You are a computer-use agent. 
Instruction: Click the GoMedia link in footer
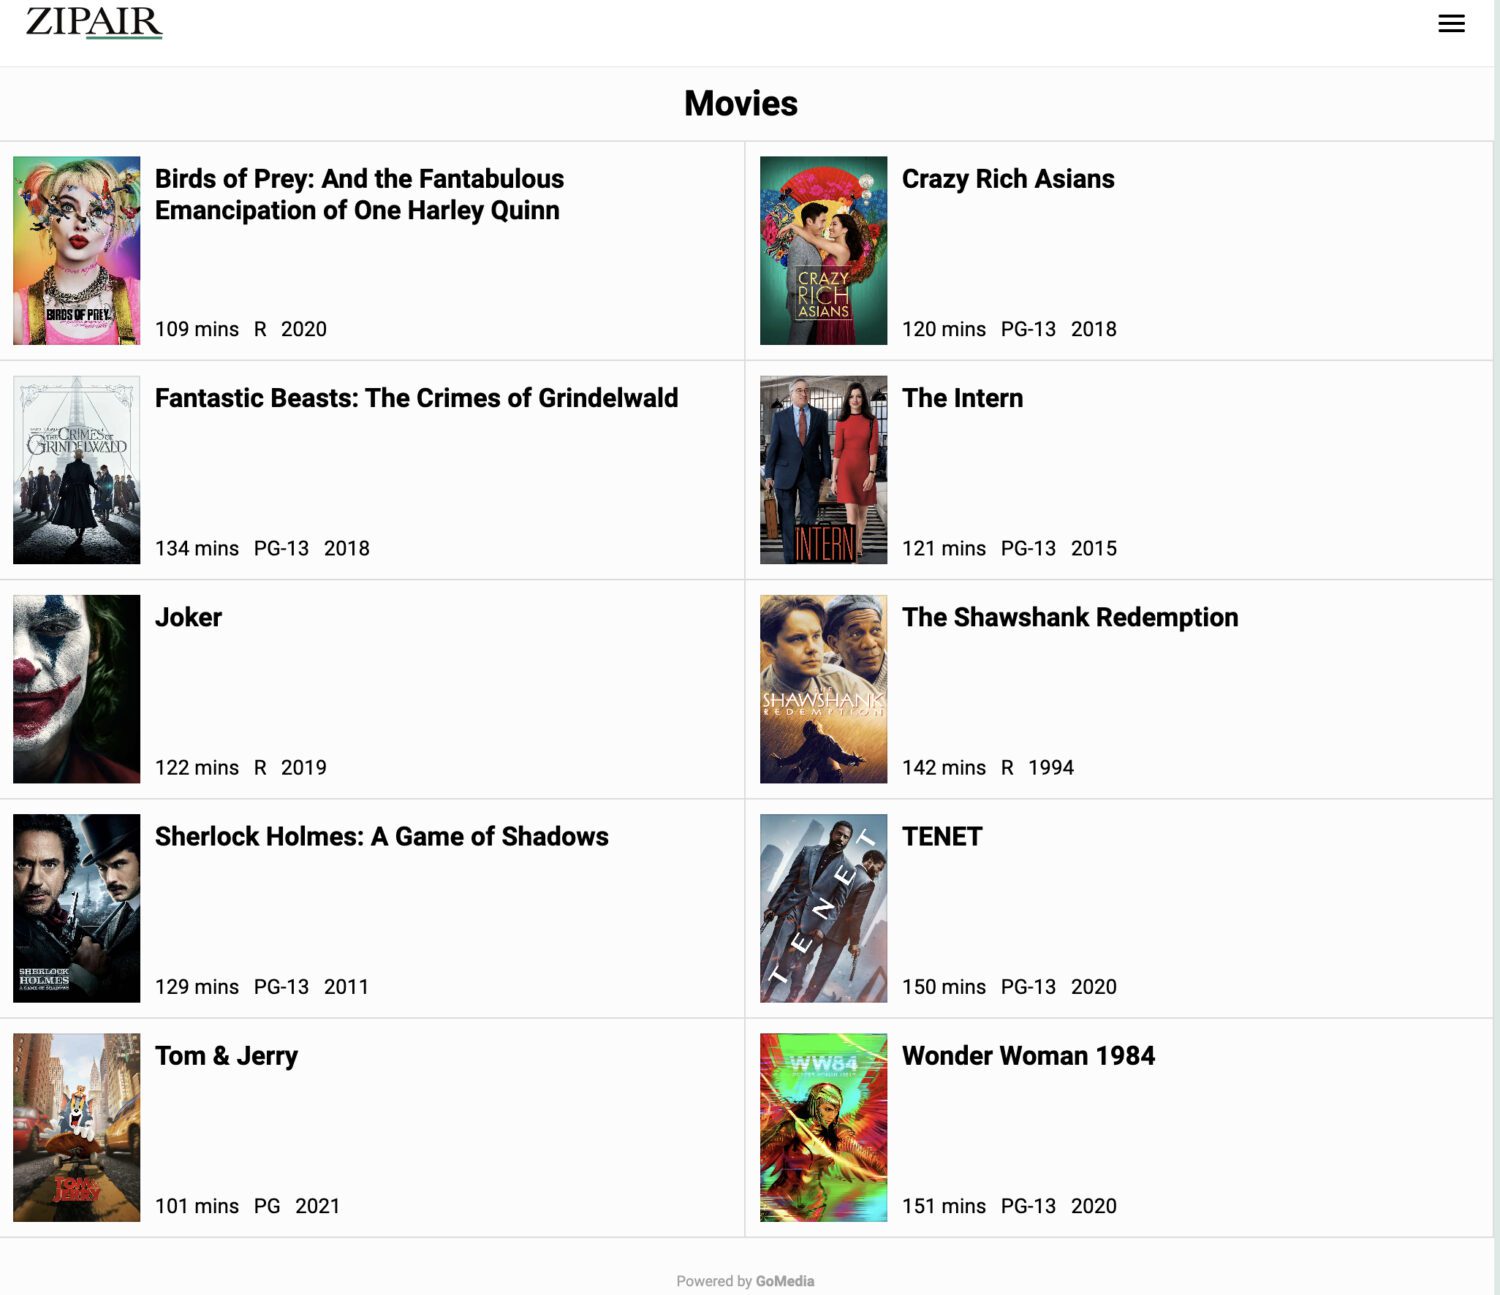[x=784, y=1280]
